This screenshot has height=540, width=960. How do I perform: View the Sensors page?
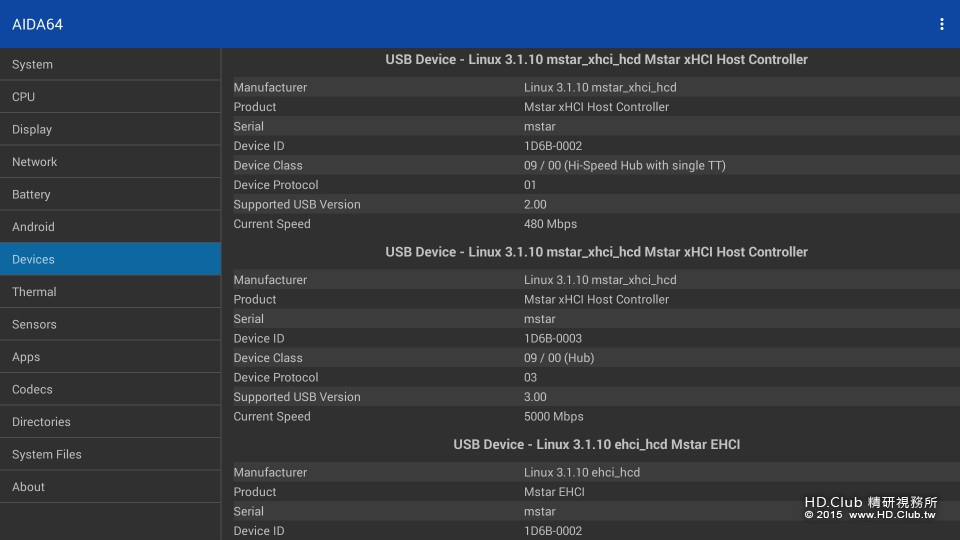[110, 324]
